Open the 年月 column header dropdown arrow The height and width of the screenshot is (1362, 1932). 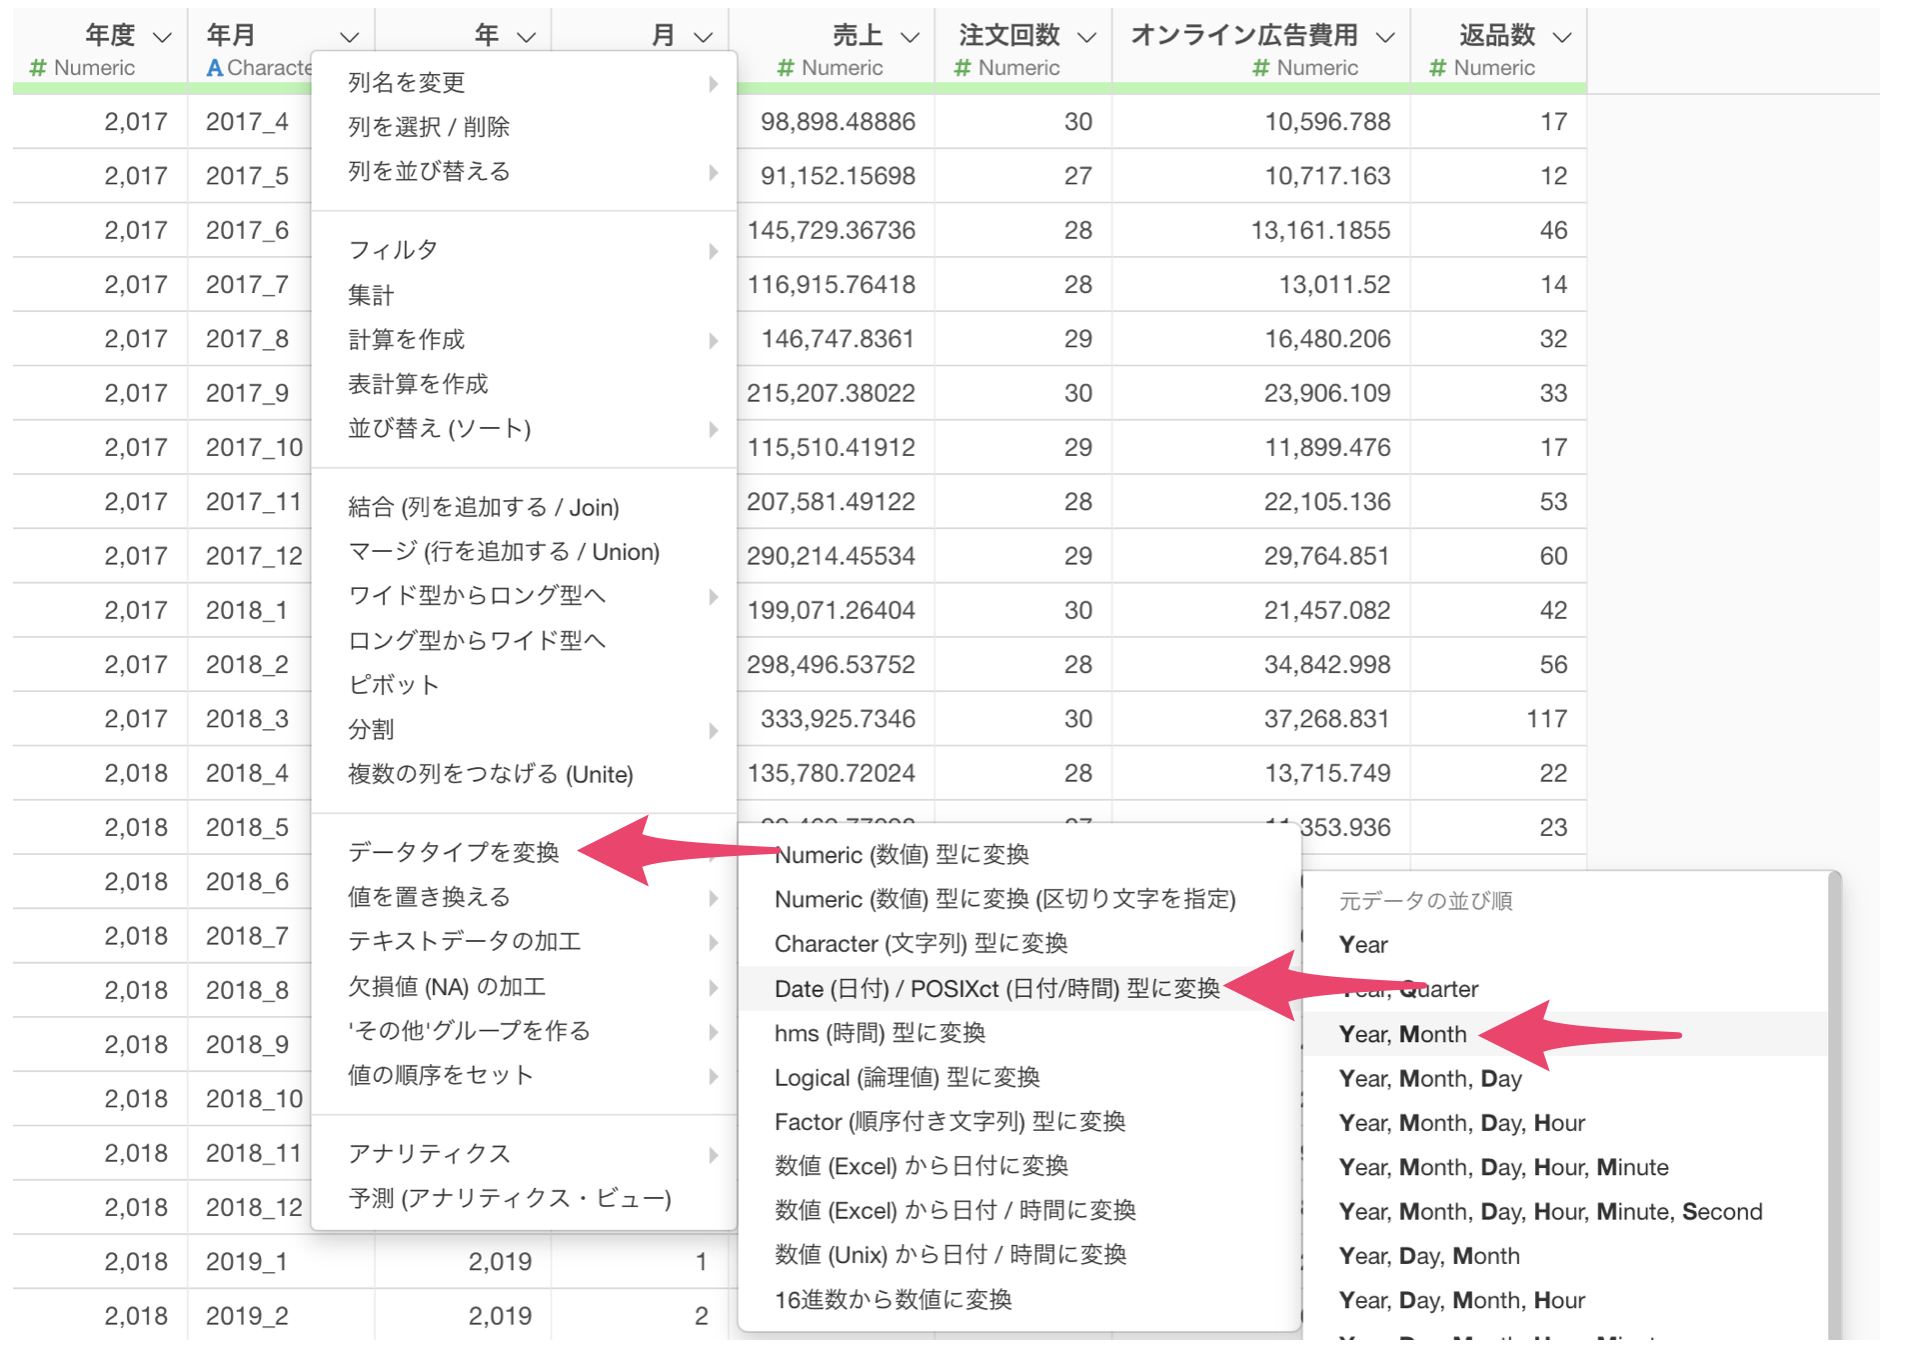[349, 38]
